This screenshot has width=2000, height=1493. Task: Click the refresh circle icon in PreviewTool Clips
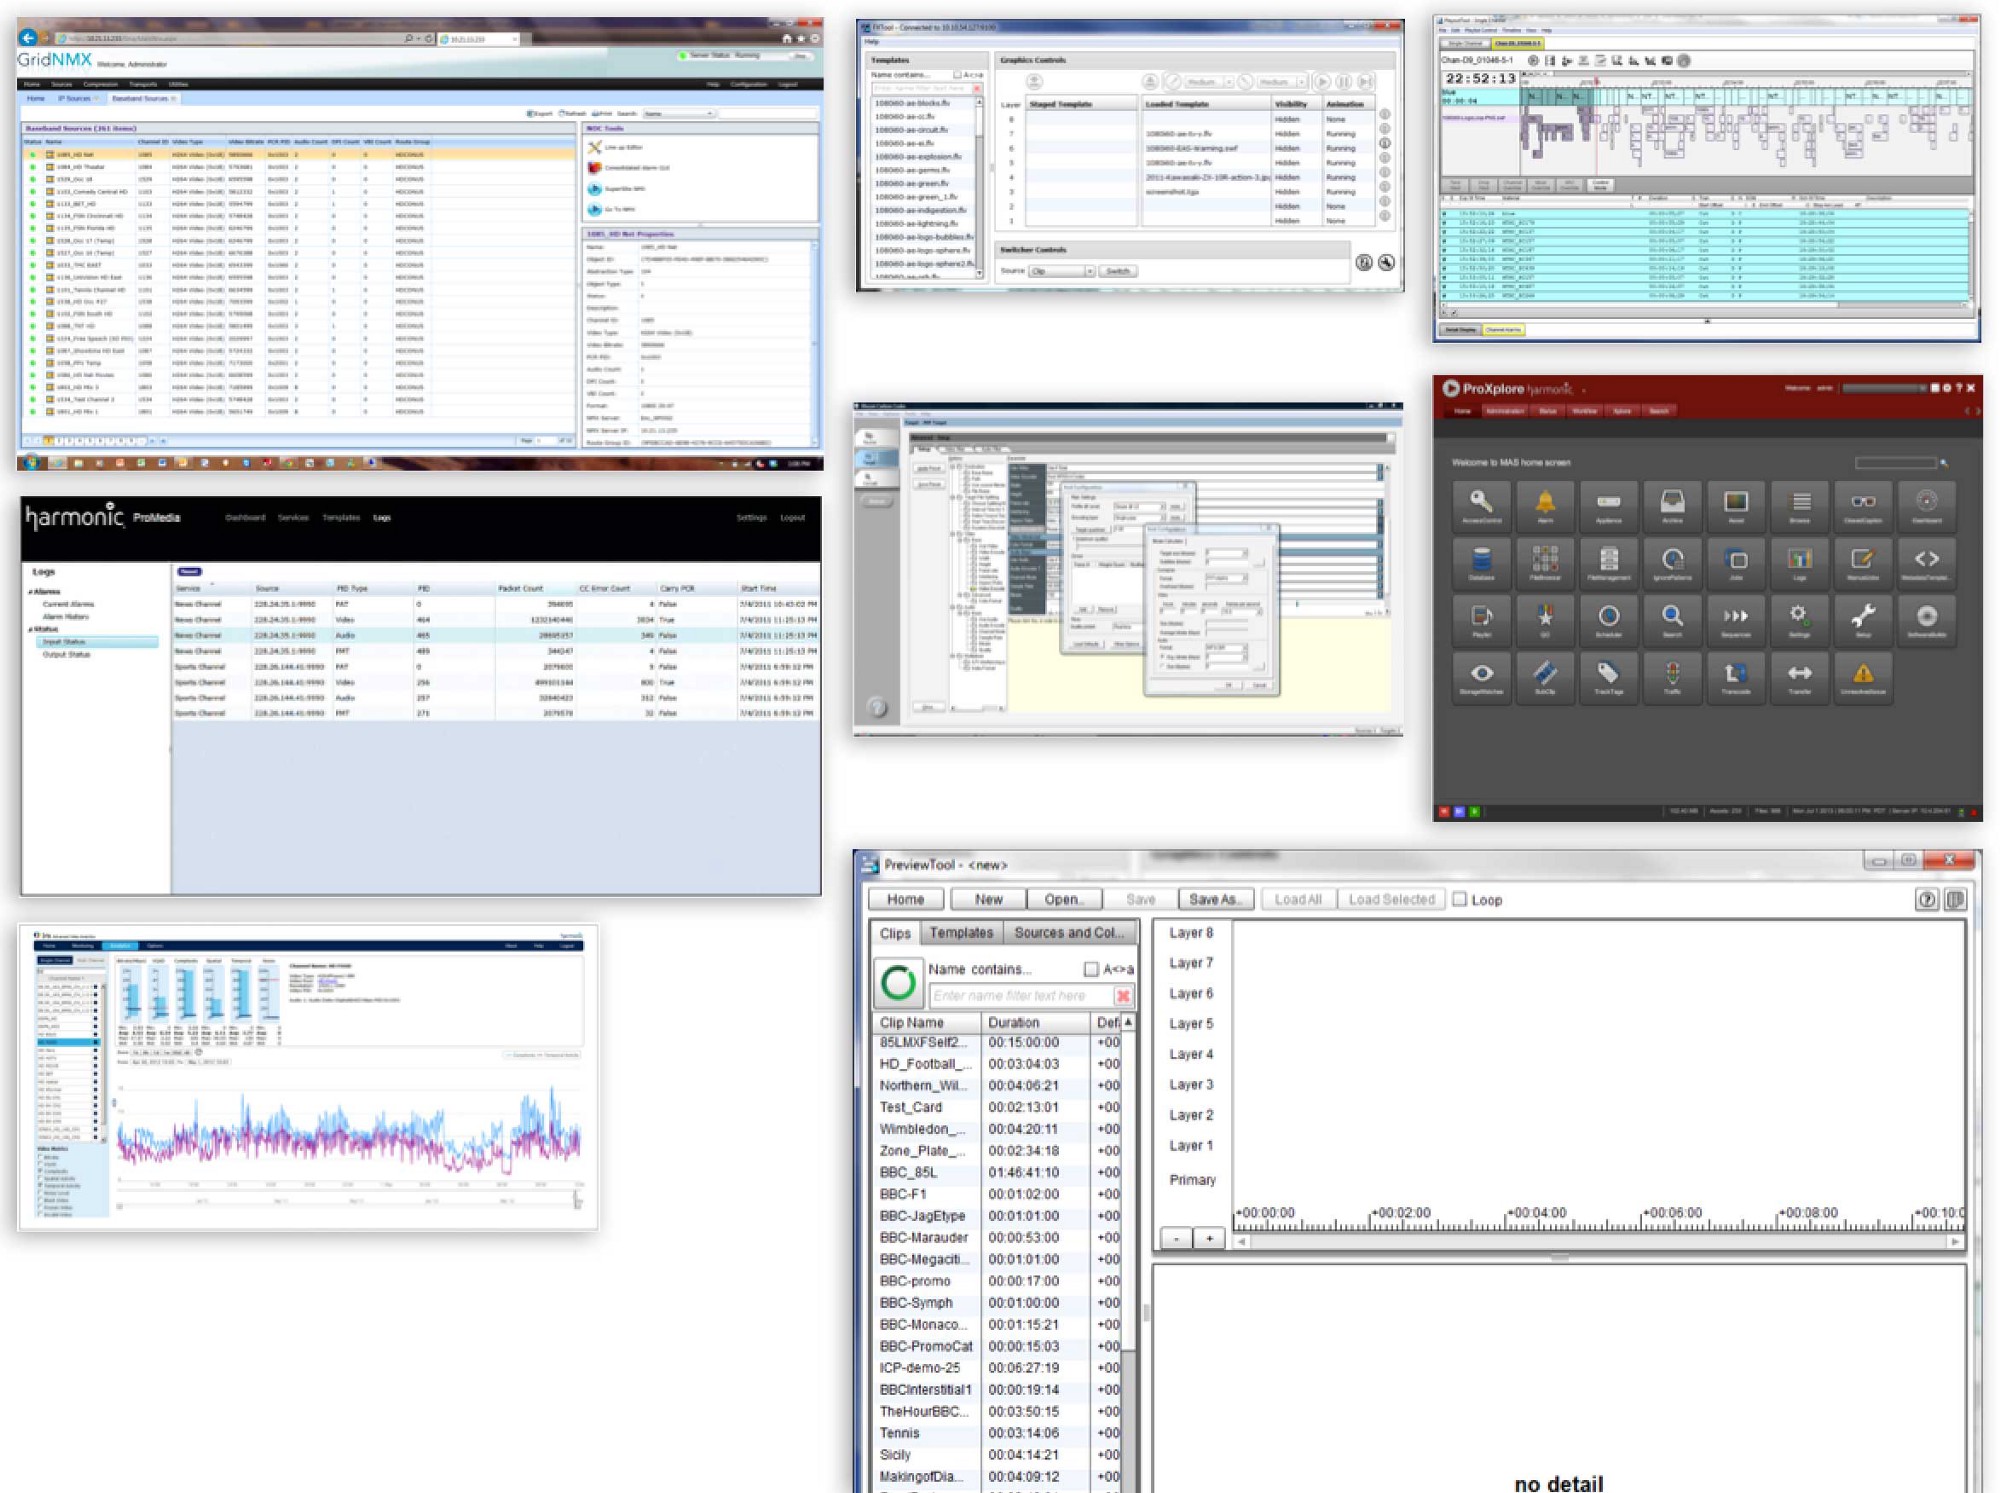(x=898, y=983)
